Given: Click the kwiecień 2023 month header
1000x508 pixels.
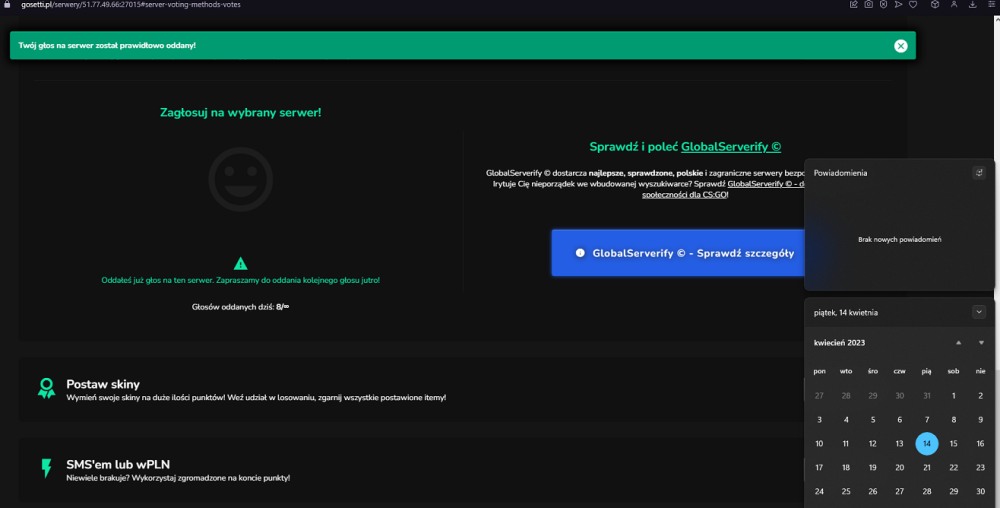Looking at the screenshot, I should (x=839, y=343).
